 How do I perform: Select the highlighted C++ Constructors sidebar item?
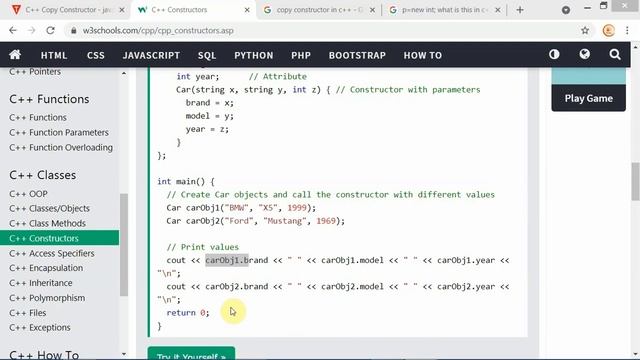[60, 238]
